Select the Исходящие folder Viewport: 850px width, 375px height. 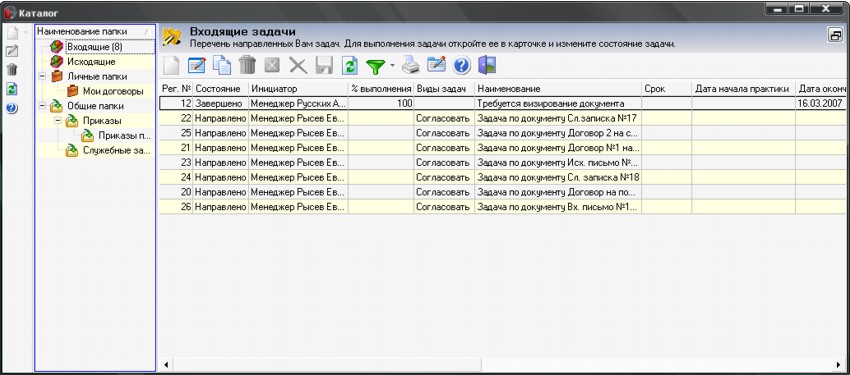91,62
